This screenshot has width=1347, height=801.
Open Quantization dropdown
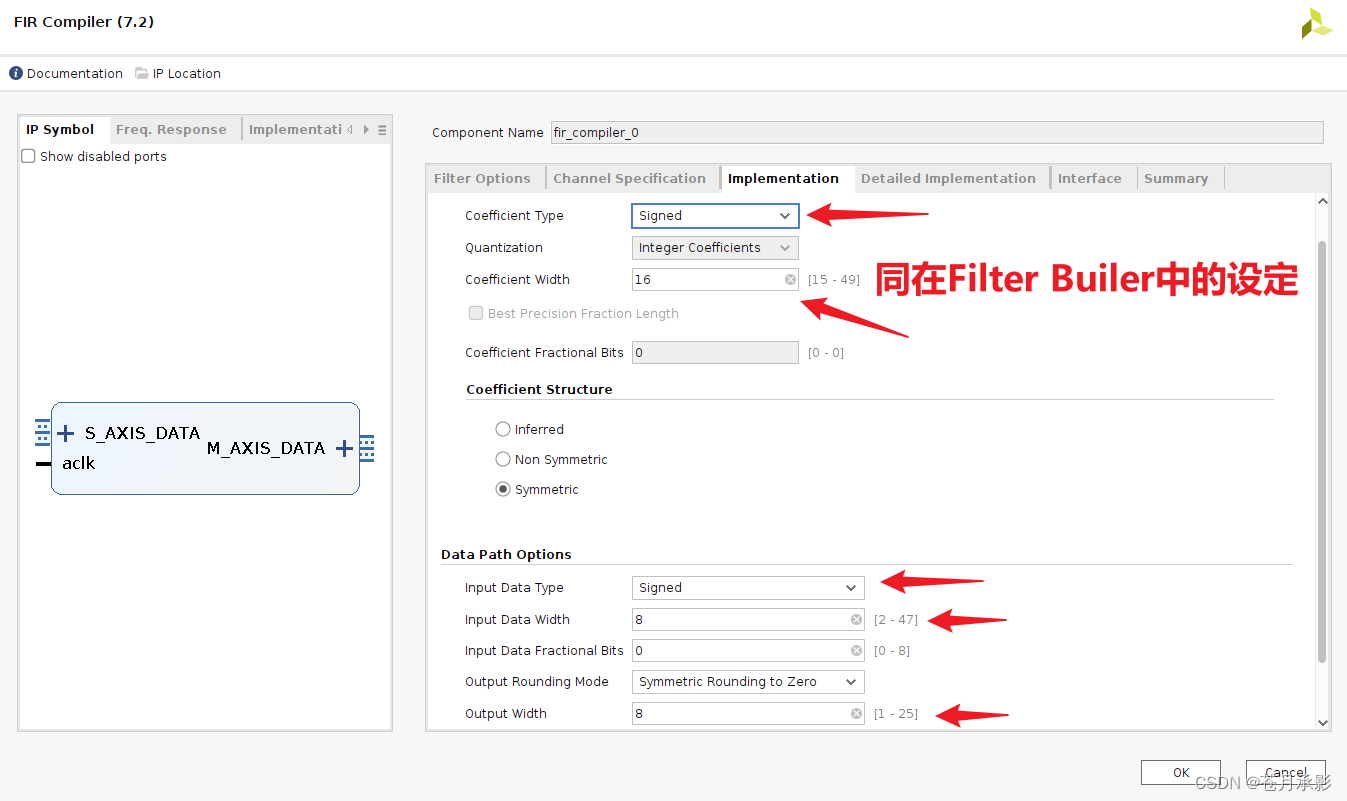715,248
